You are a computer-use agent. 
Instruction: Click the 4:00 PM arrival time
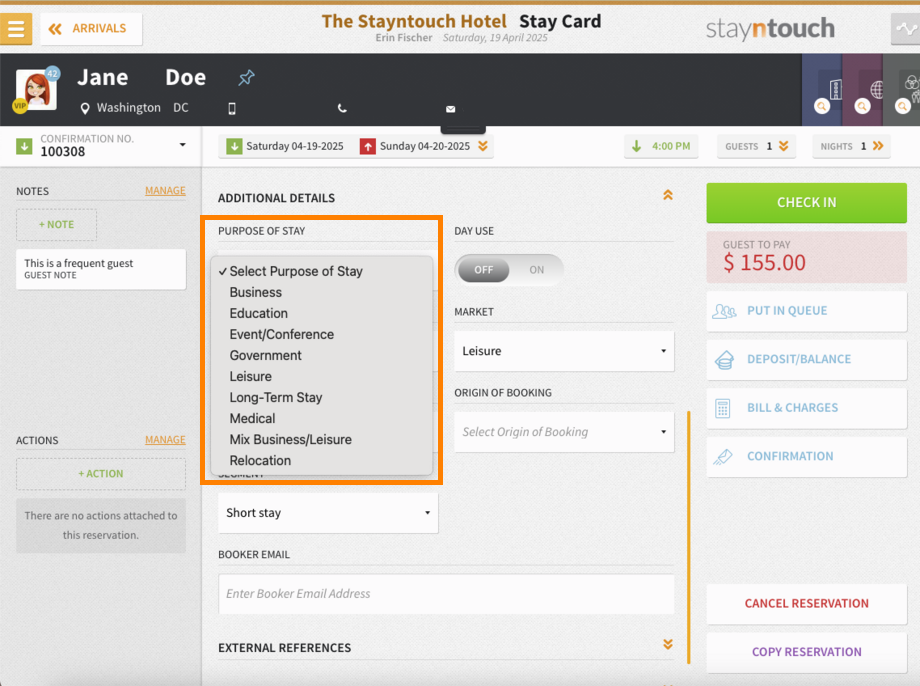pyautogui.click(x=661, y=146)
